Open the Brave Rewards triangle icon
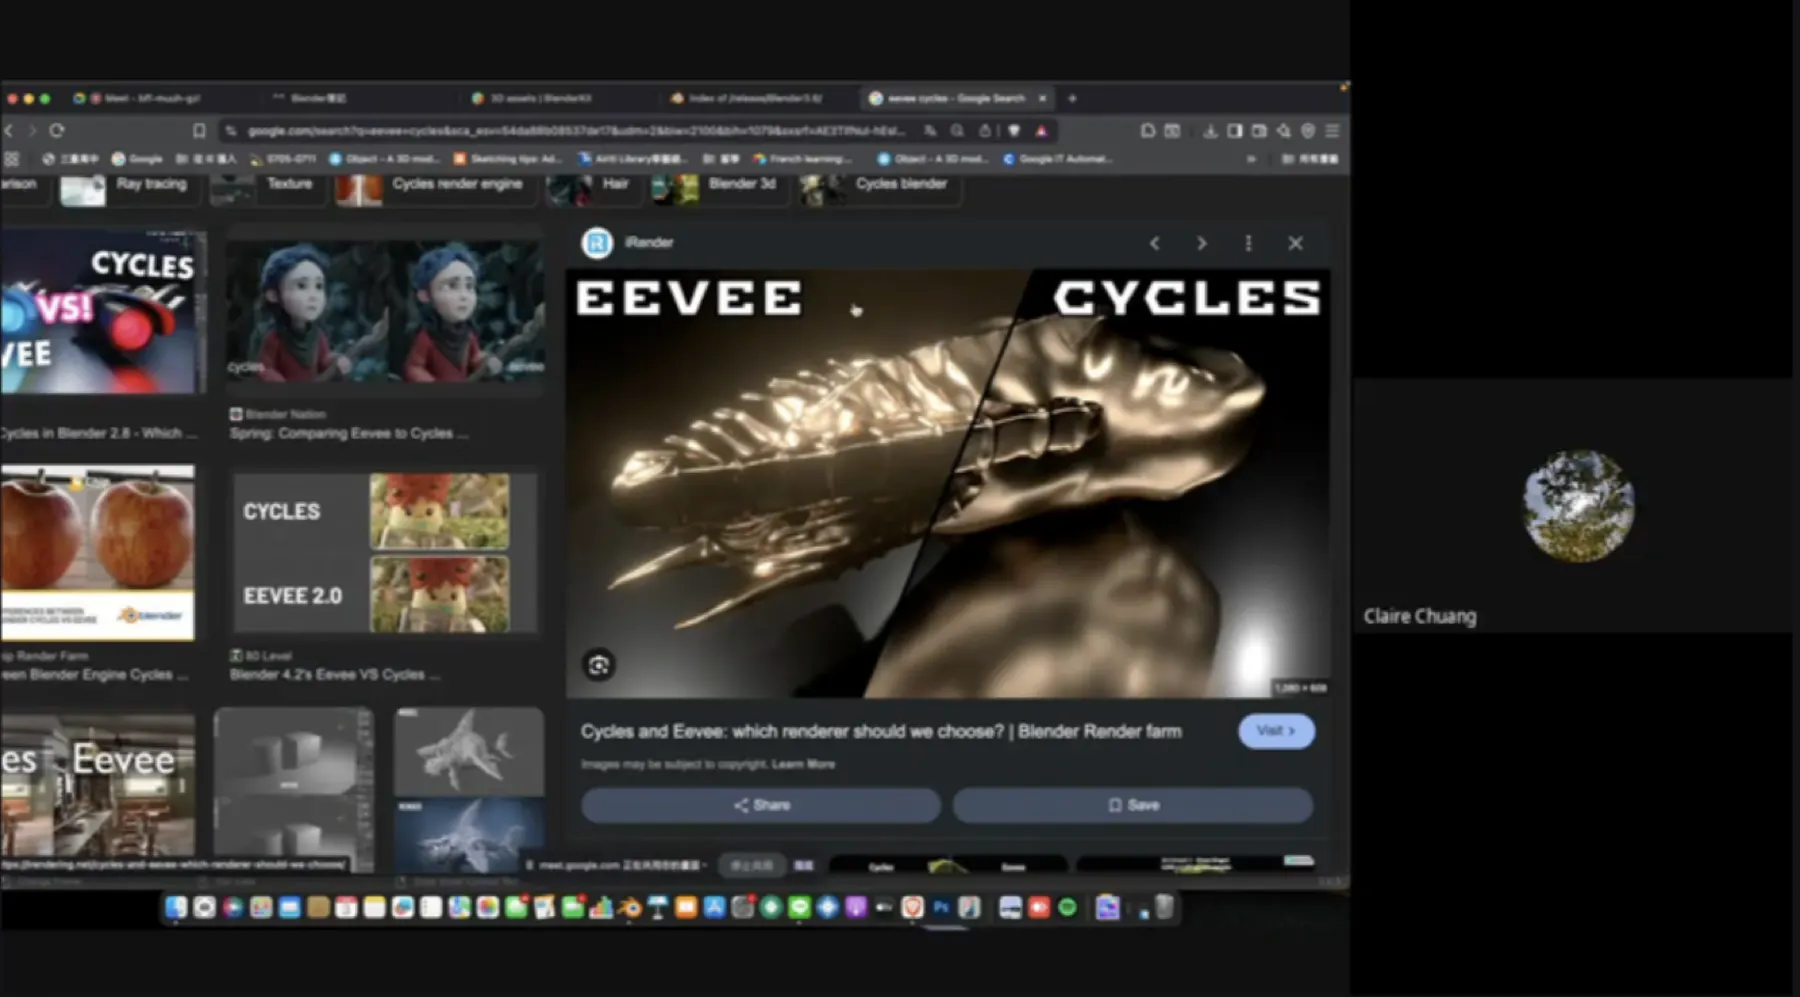The image size is (1800, 997). pyautogui.click(x=1041, y=131)
